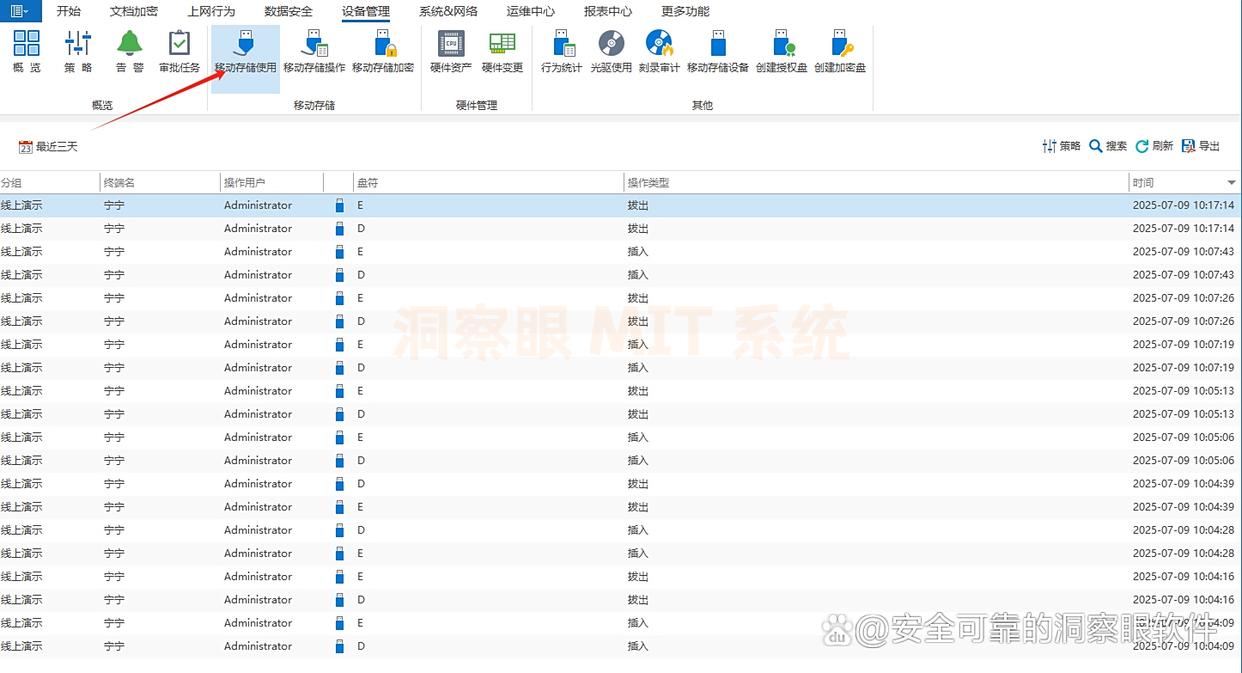Select the 移动存储加密 ribbon icon
Viewport: 1242px width, 673px height.
point(383,51)
